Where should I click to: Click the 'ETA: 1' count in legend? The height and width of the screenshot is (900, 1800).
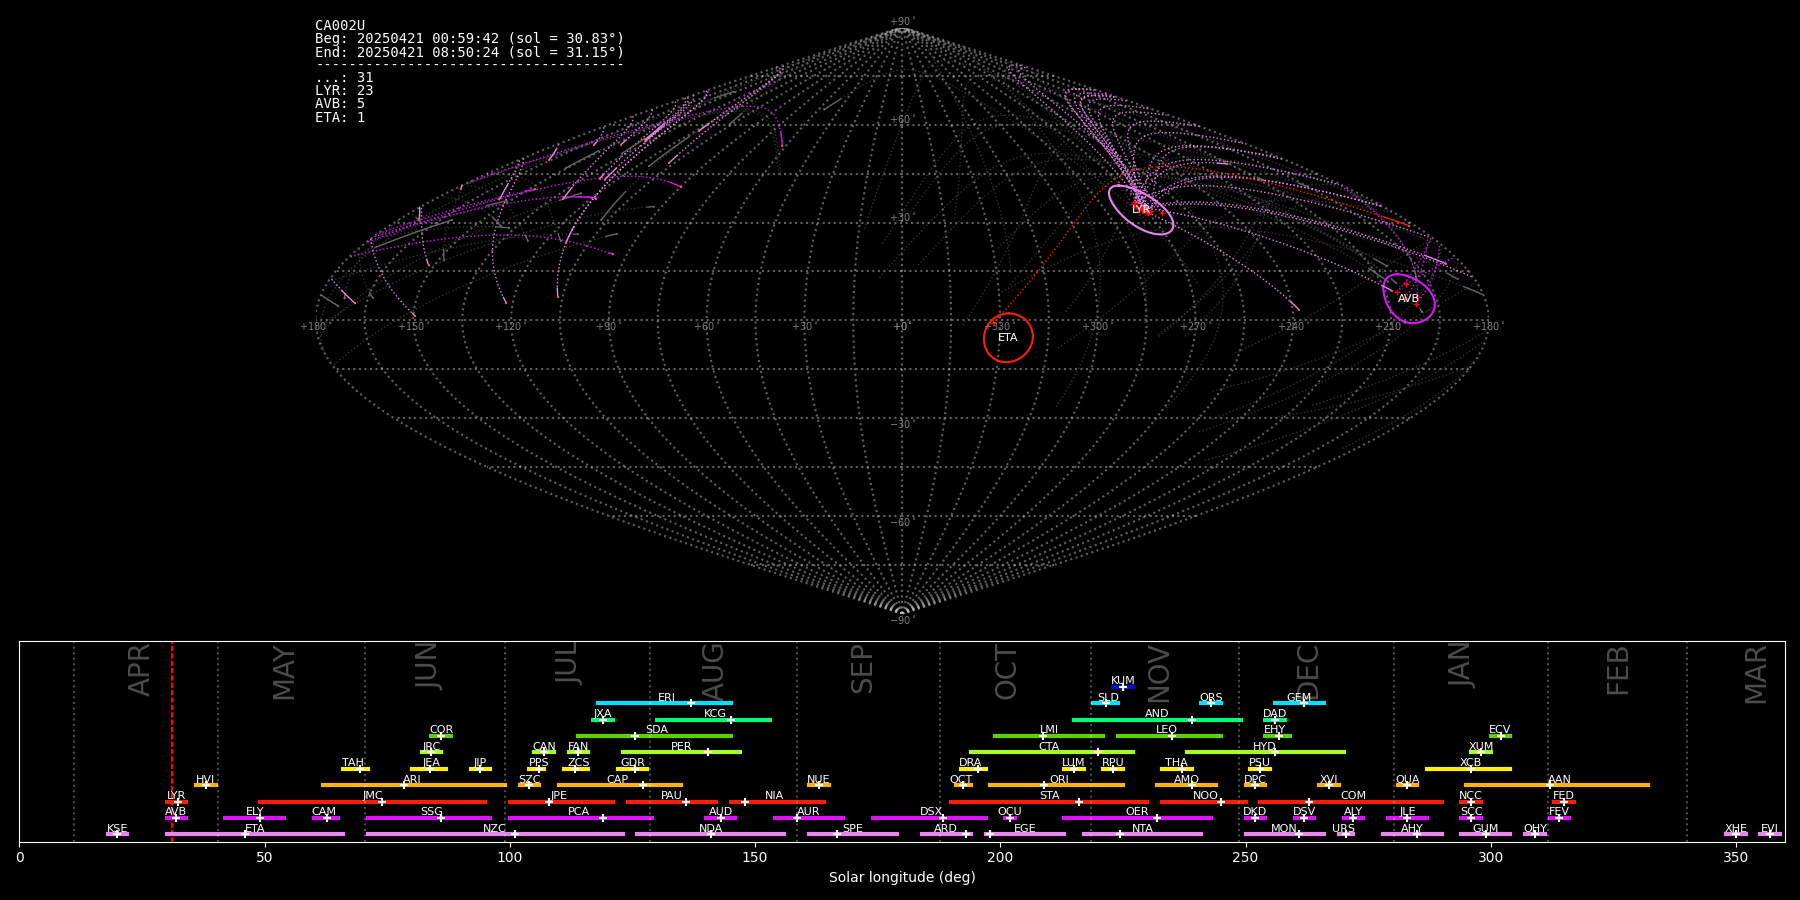click(x=340, y=118)
